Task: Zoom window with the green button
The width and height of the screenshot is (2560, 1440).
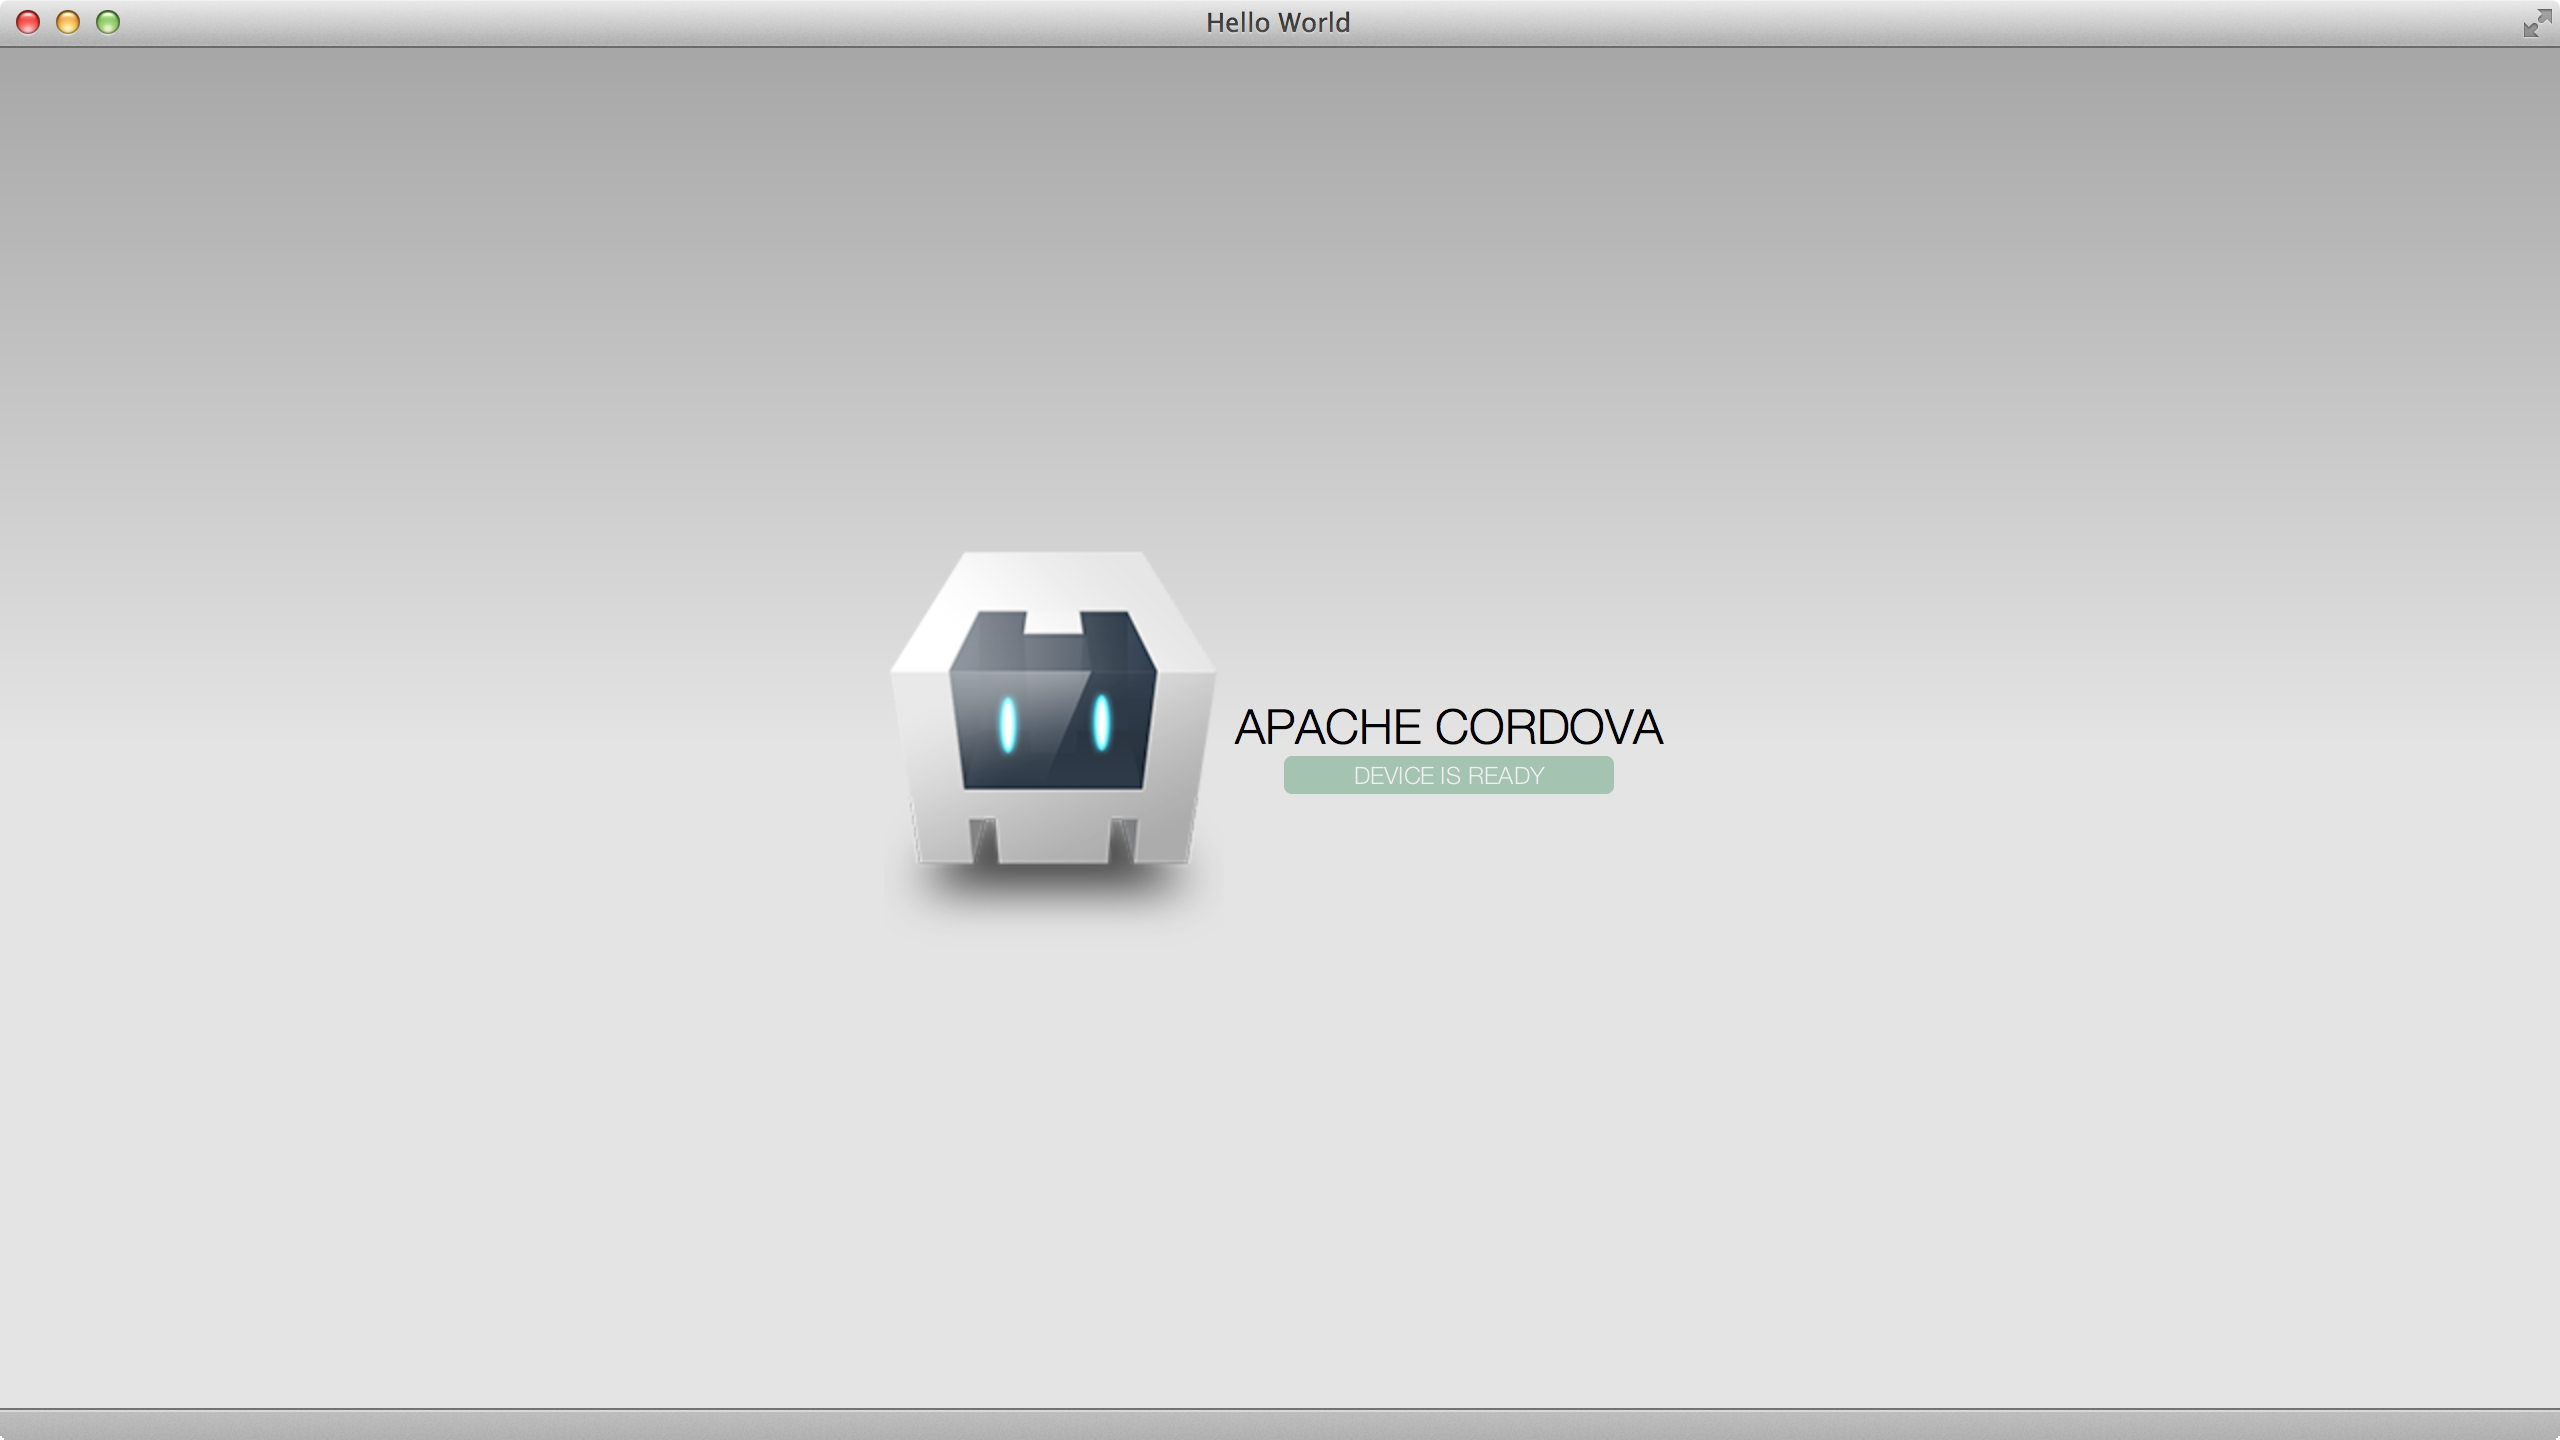Action: 108,22
